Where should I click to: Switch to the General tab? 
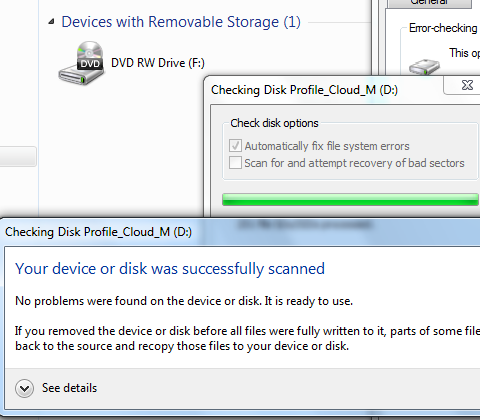point(429,3)
